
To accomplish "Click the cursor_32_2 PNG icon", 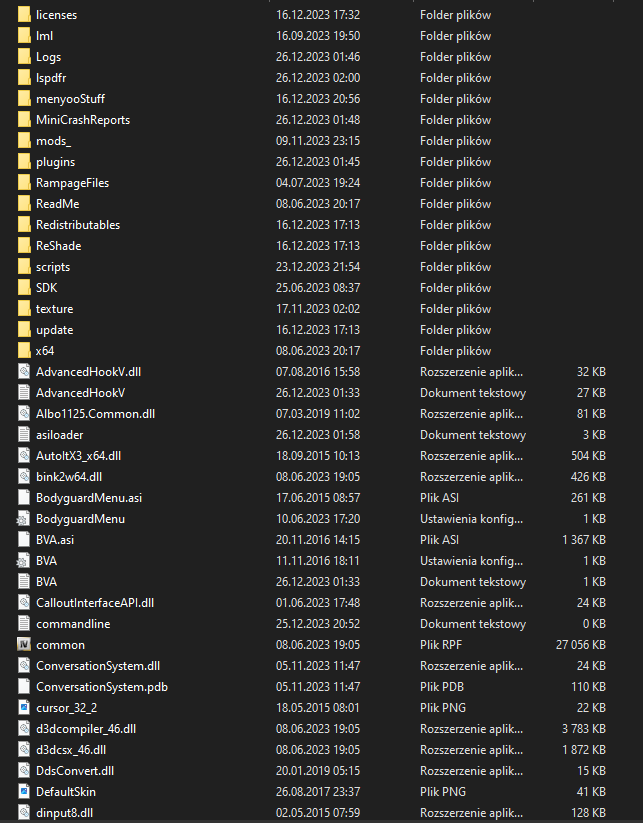I will click(24, 708).
